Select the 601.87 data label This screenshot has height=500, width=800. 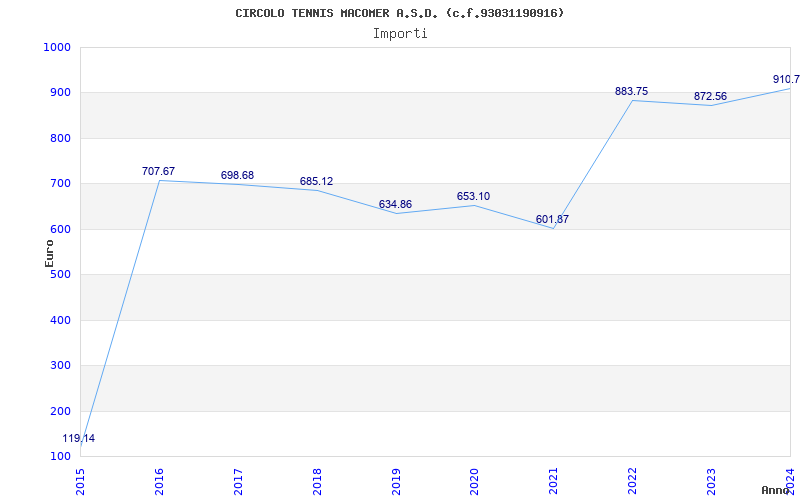tap(552, 219)
